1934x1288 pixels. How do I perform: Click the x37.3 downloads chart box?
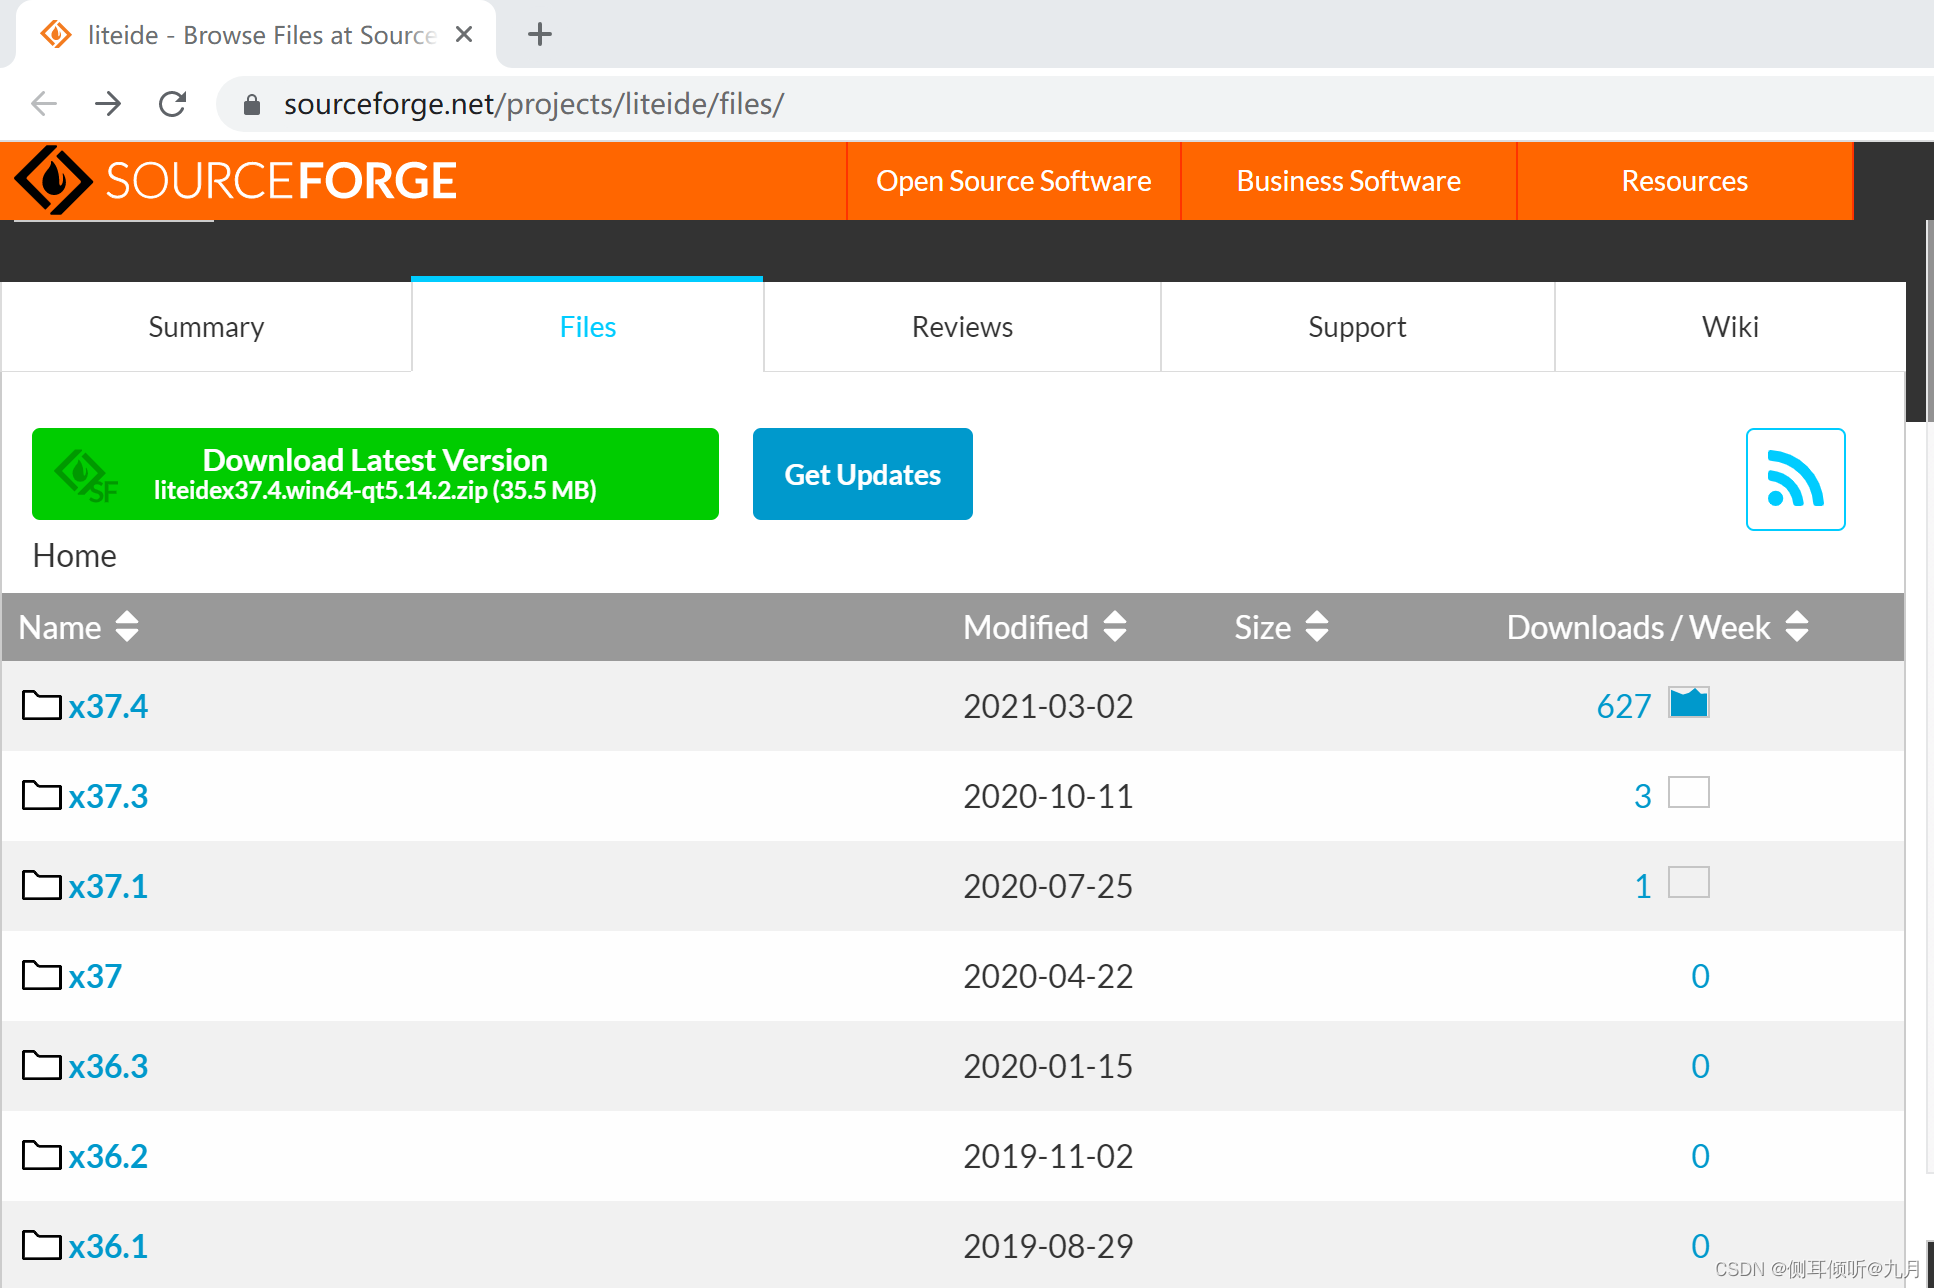(1688, 793)
